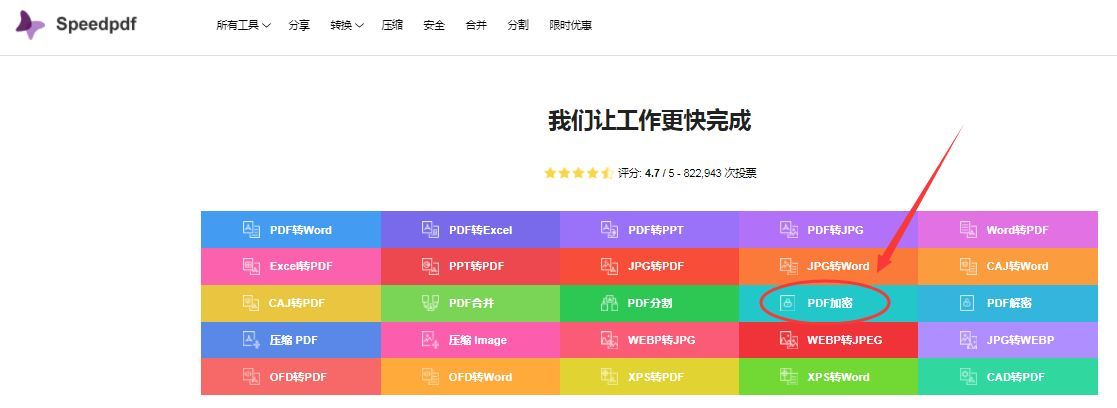Click the WEBP转JPEG tile icon
This screenshot has width=1117, height=408.
(789, 340)
